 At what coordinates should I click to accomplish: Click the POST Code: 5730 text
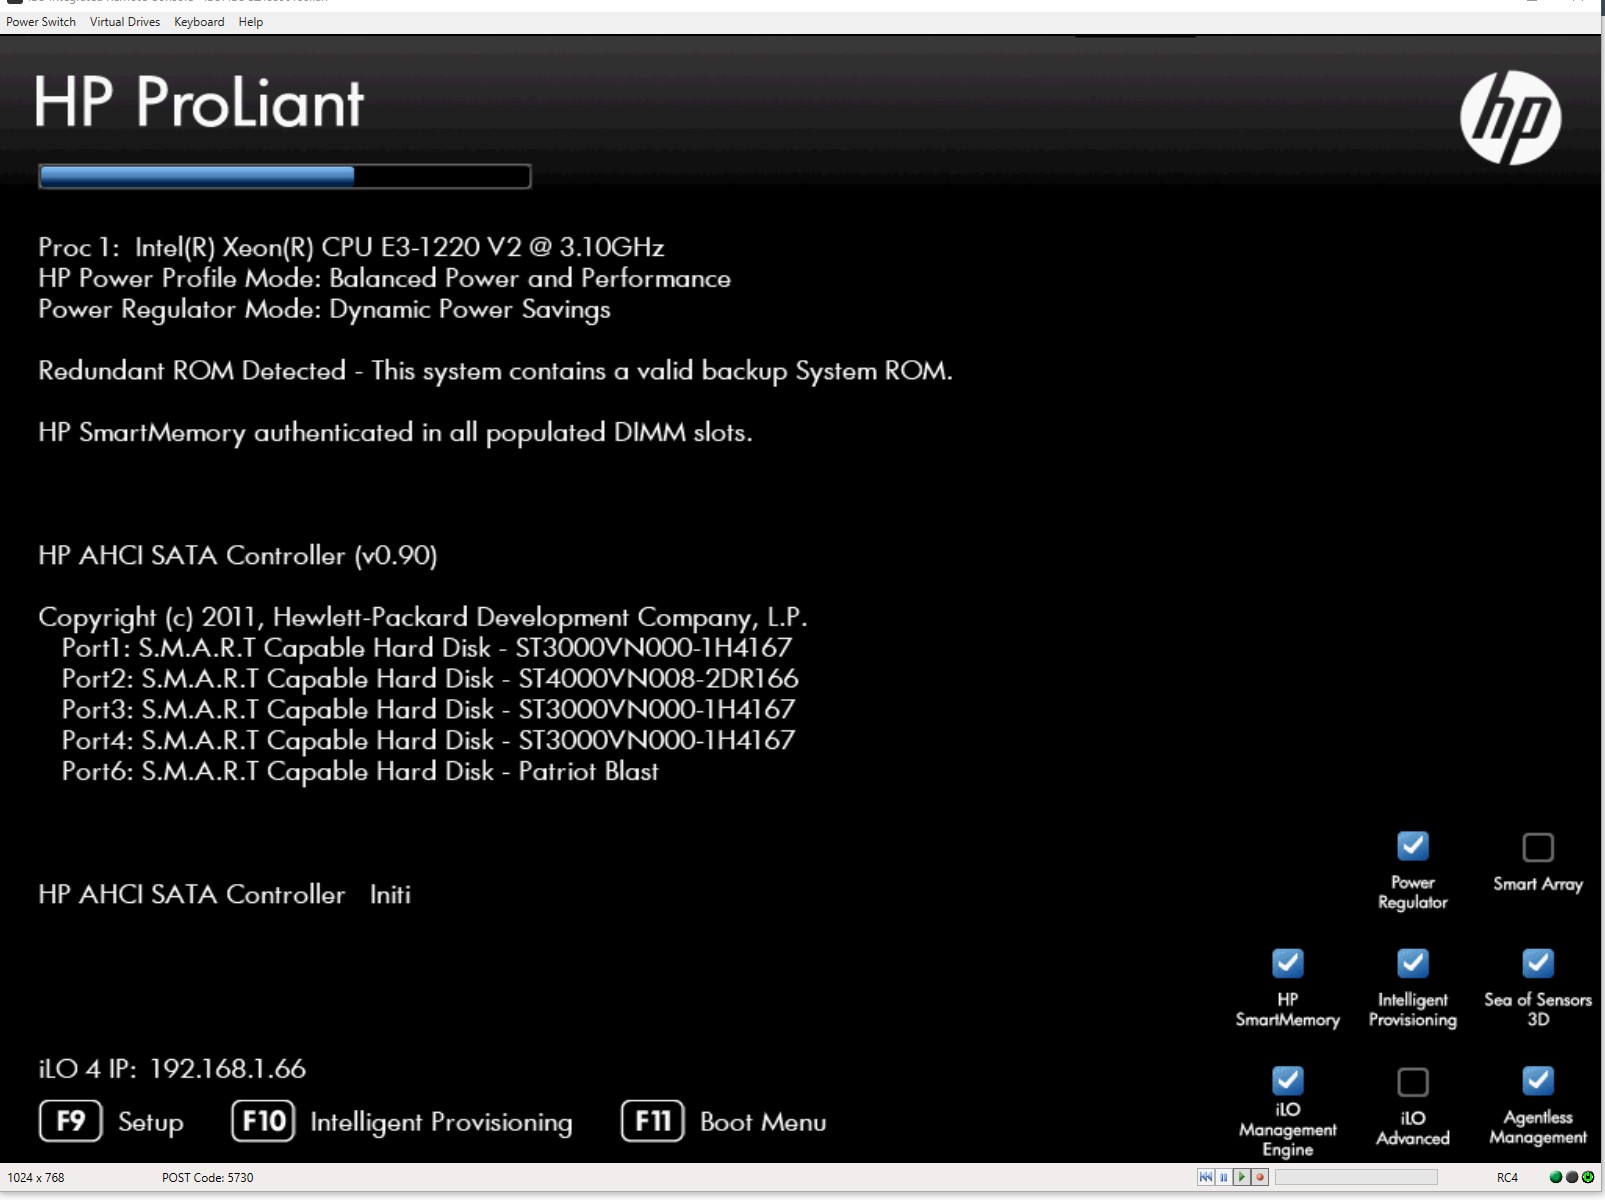[x=208, y=1178]
